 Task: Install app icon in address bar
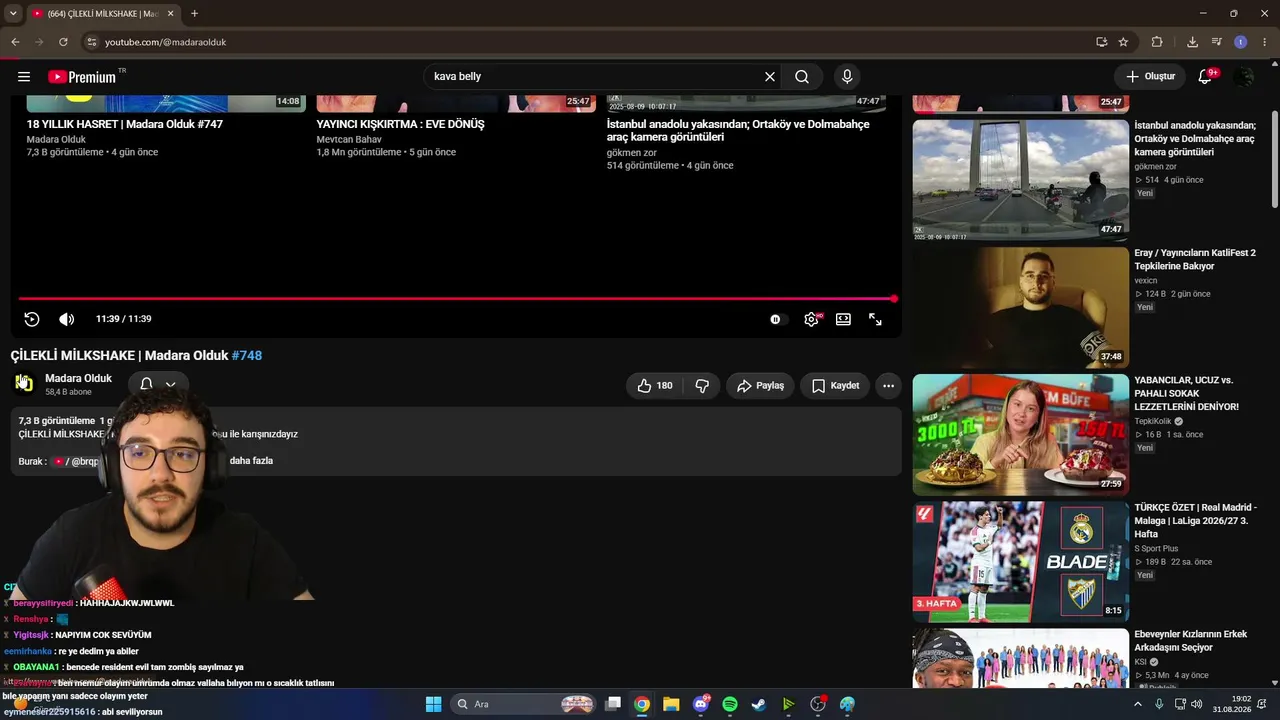1101,42
